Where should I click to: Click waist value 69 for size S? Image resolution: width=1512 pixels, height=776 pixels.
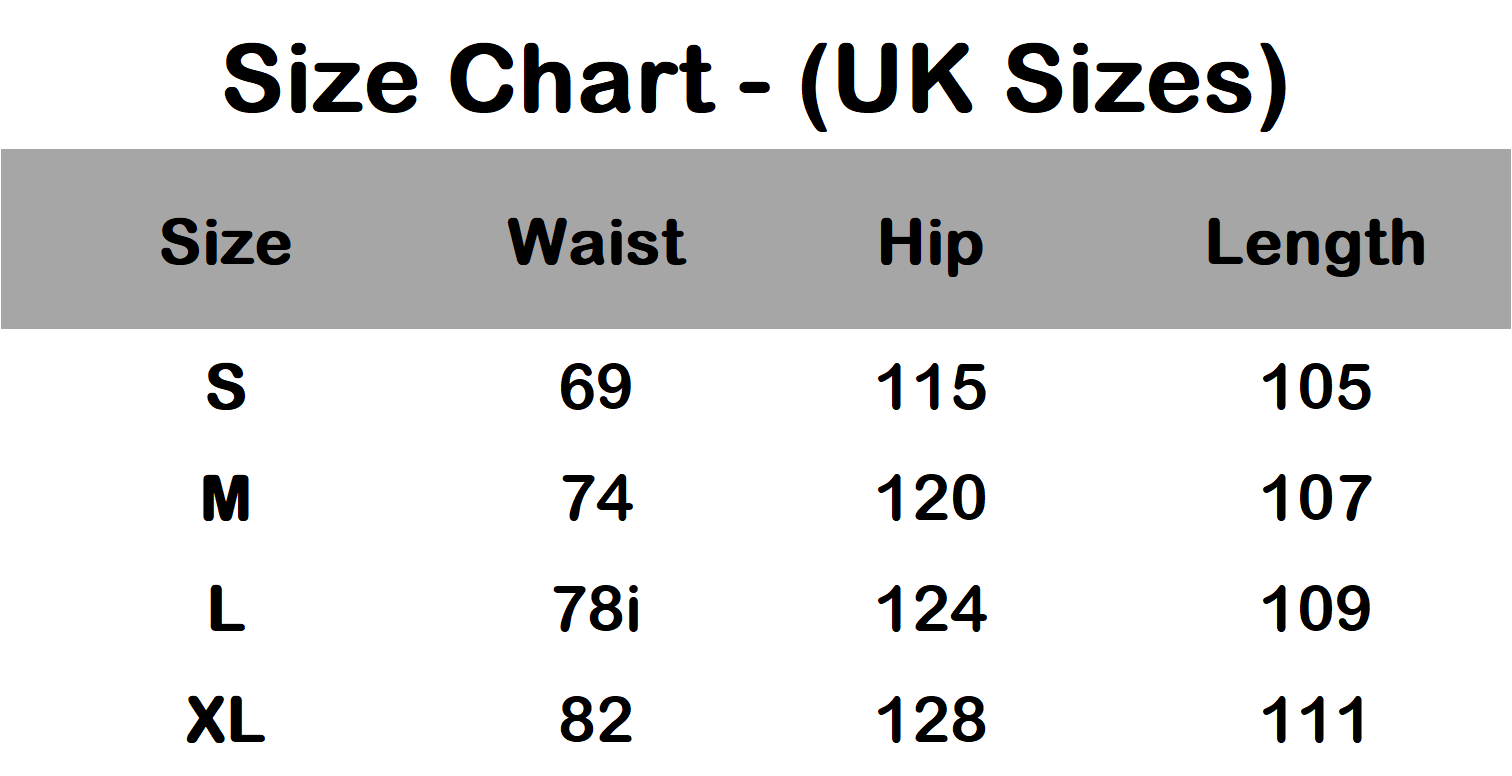coord(596,387)
